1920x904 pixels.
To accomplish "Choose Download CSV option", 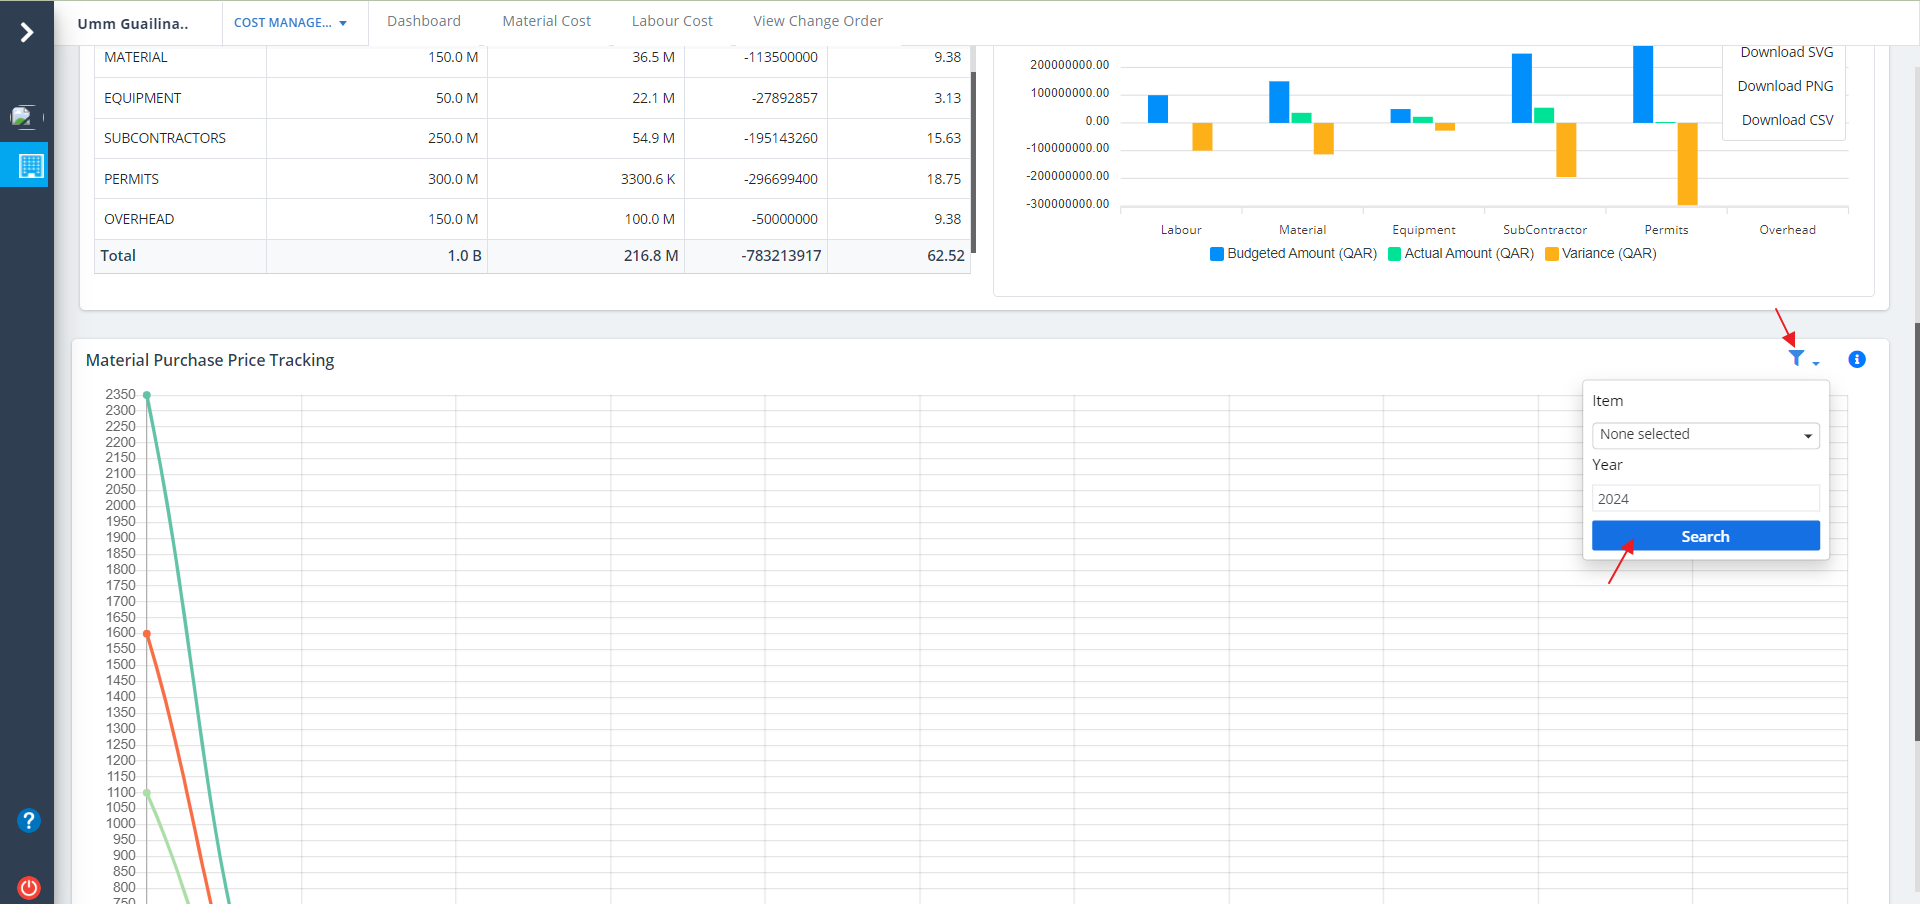I will (1787, 120).
